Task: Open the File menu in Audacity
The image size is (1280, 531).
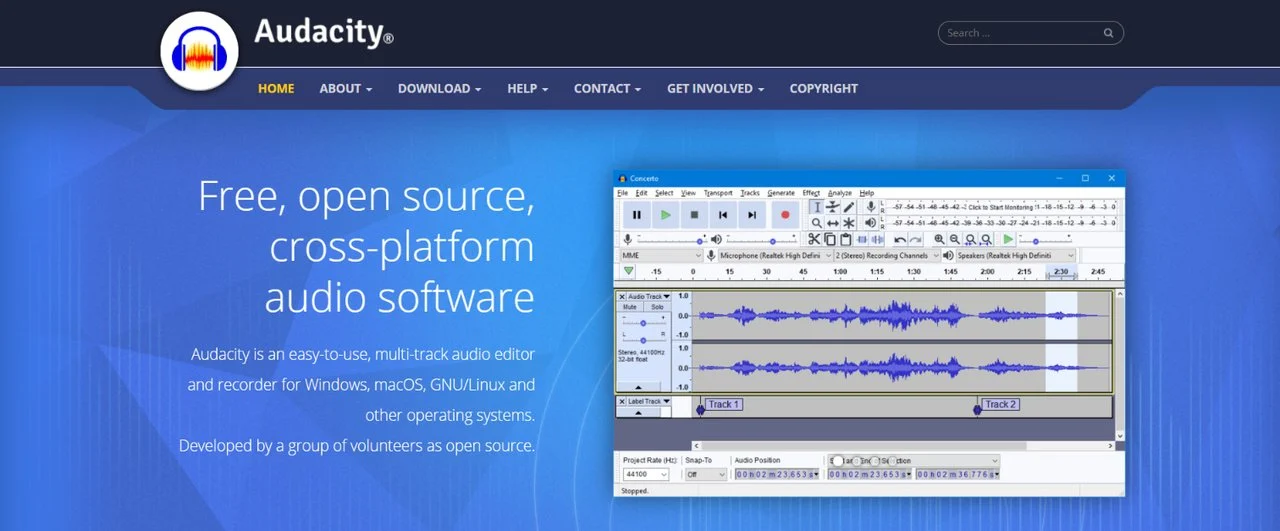Action: tap(622, 193)
